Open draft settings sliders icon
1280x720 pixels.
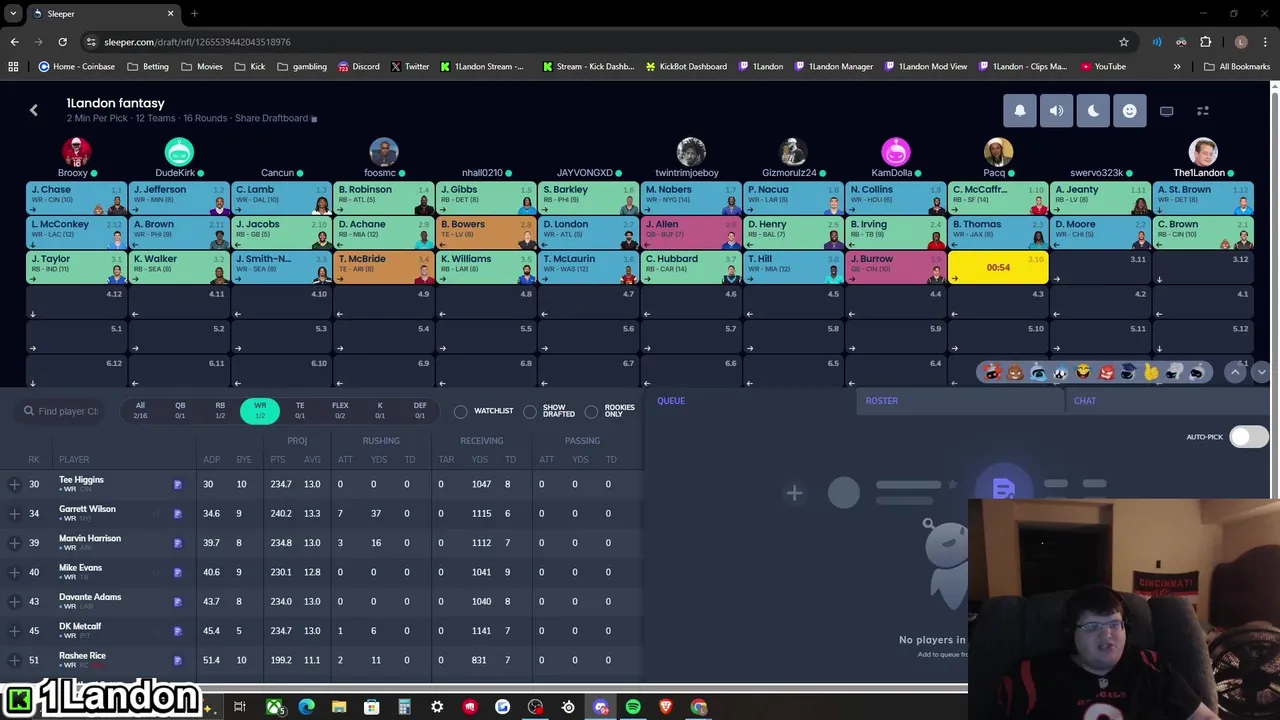[1203, 111]
